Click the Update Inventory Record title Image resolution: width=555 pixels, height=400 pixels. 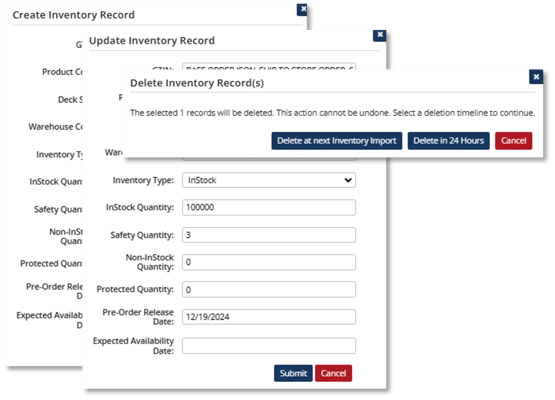[x=152, y=41]
